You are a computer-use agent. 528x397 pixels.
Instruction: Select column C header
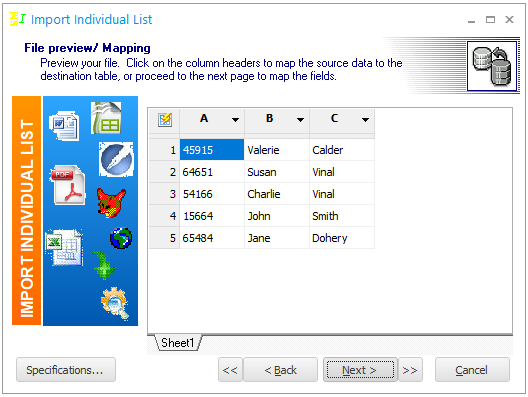(334, 119)
